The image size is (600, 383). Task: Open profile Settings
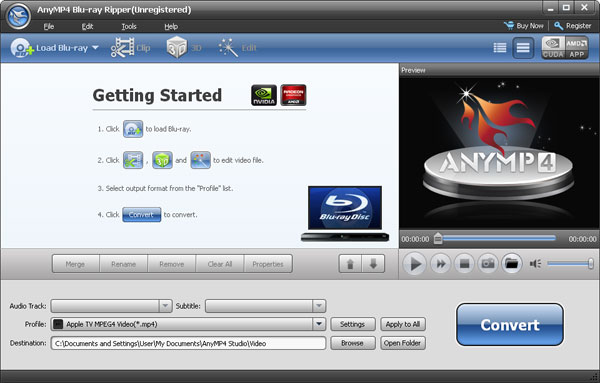pos(352,324)
